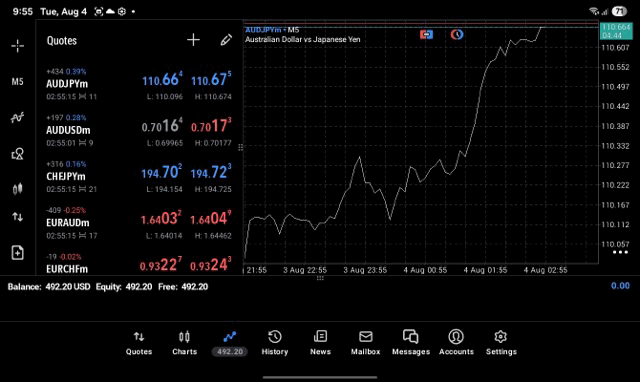Tap the 110.332 price axis label
640x382 pixels.
coord(615,146)
